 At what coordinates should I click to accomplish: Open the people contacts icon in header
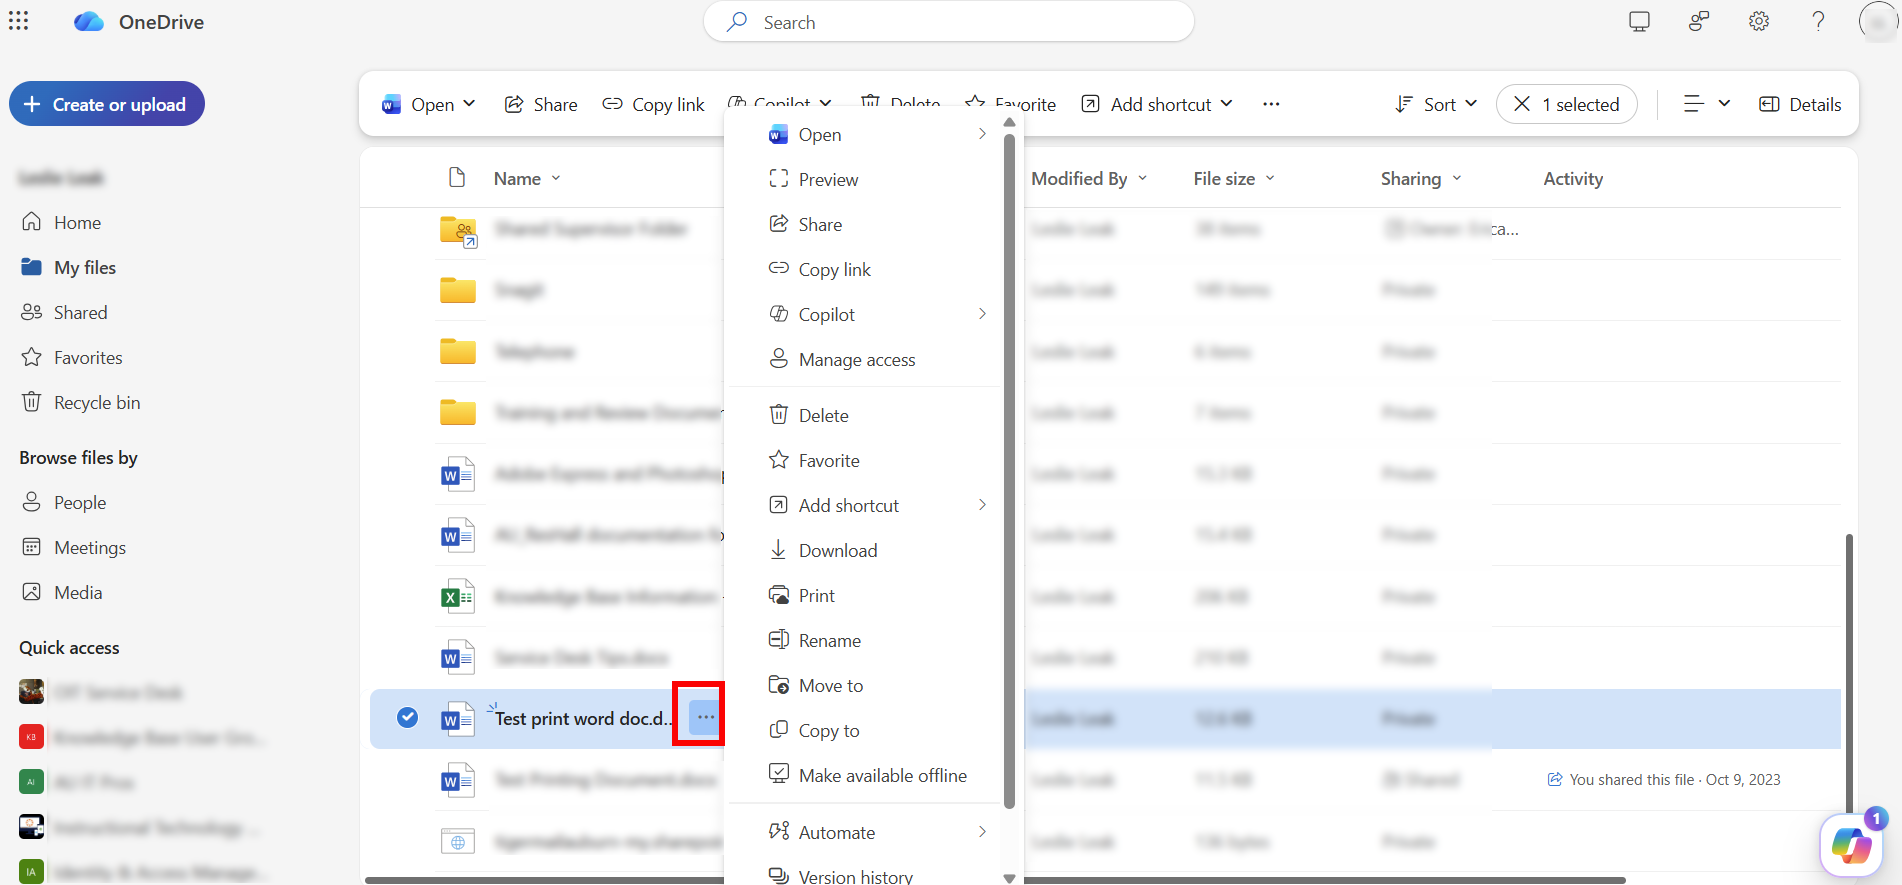[1699, 21]
